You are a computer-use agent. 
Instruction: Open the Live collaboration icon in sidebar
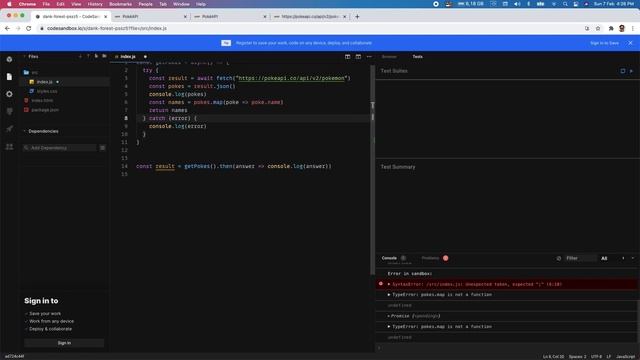(9, 147)
